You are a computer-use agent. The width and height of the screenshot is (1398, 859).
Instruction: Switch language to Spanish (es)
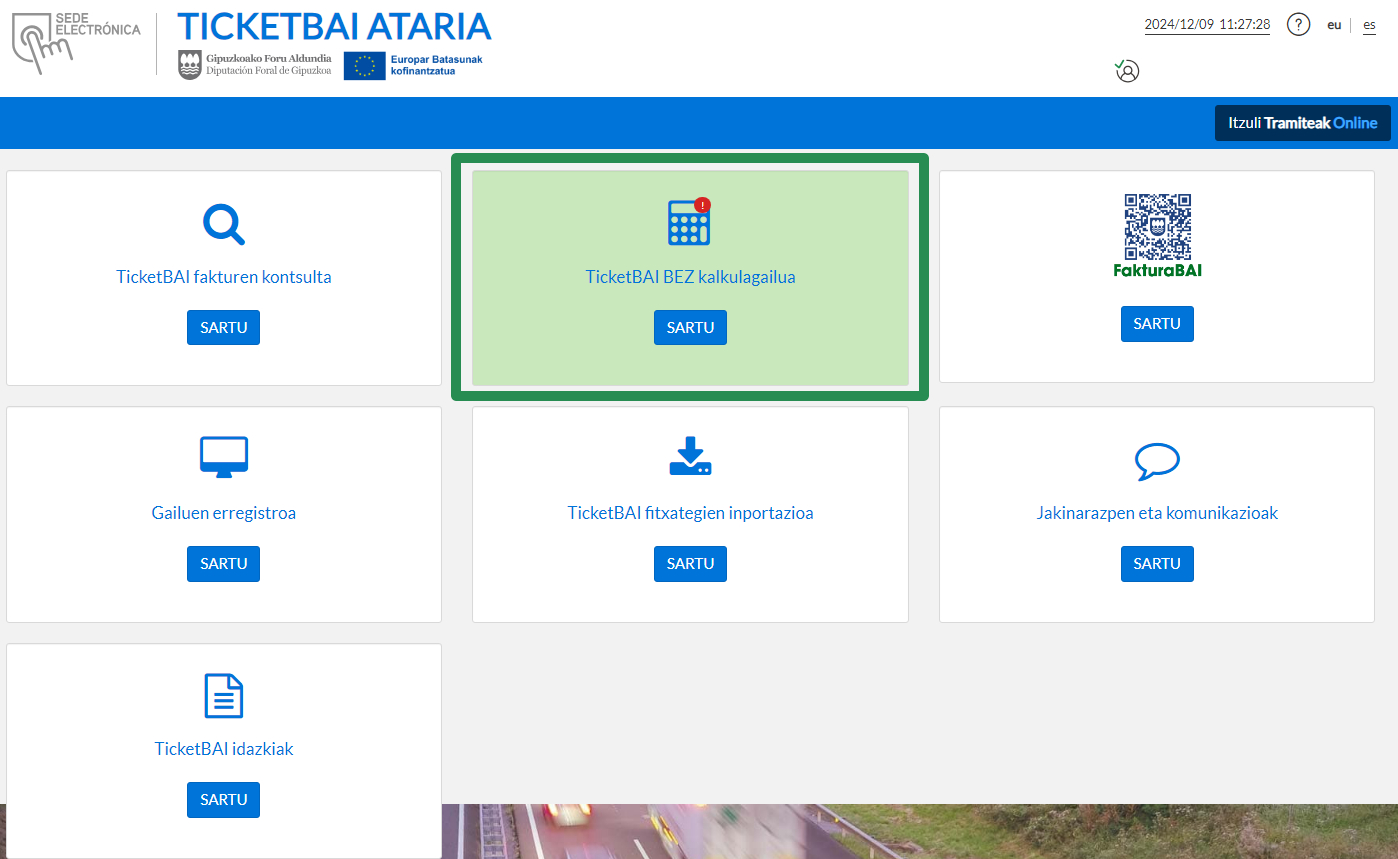tap(1369, 25)
